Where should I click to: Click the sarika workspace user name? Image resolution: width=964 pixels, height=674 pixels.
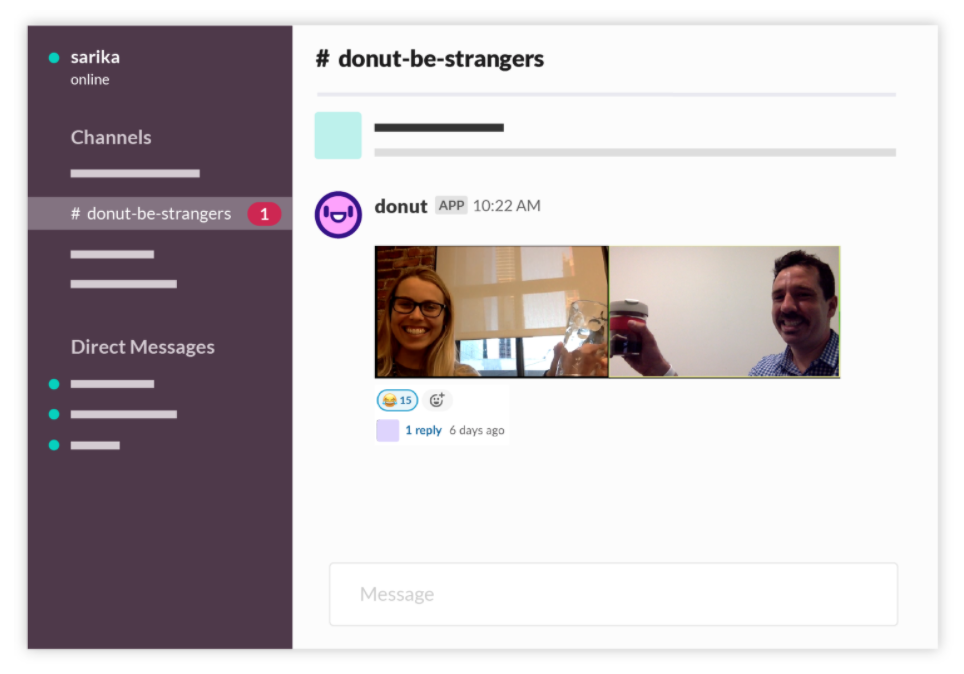tap(95, 57)
